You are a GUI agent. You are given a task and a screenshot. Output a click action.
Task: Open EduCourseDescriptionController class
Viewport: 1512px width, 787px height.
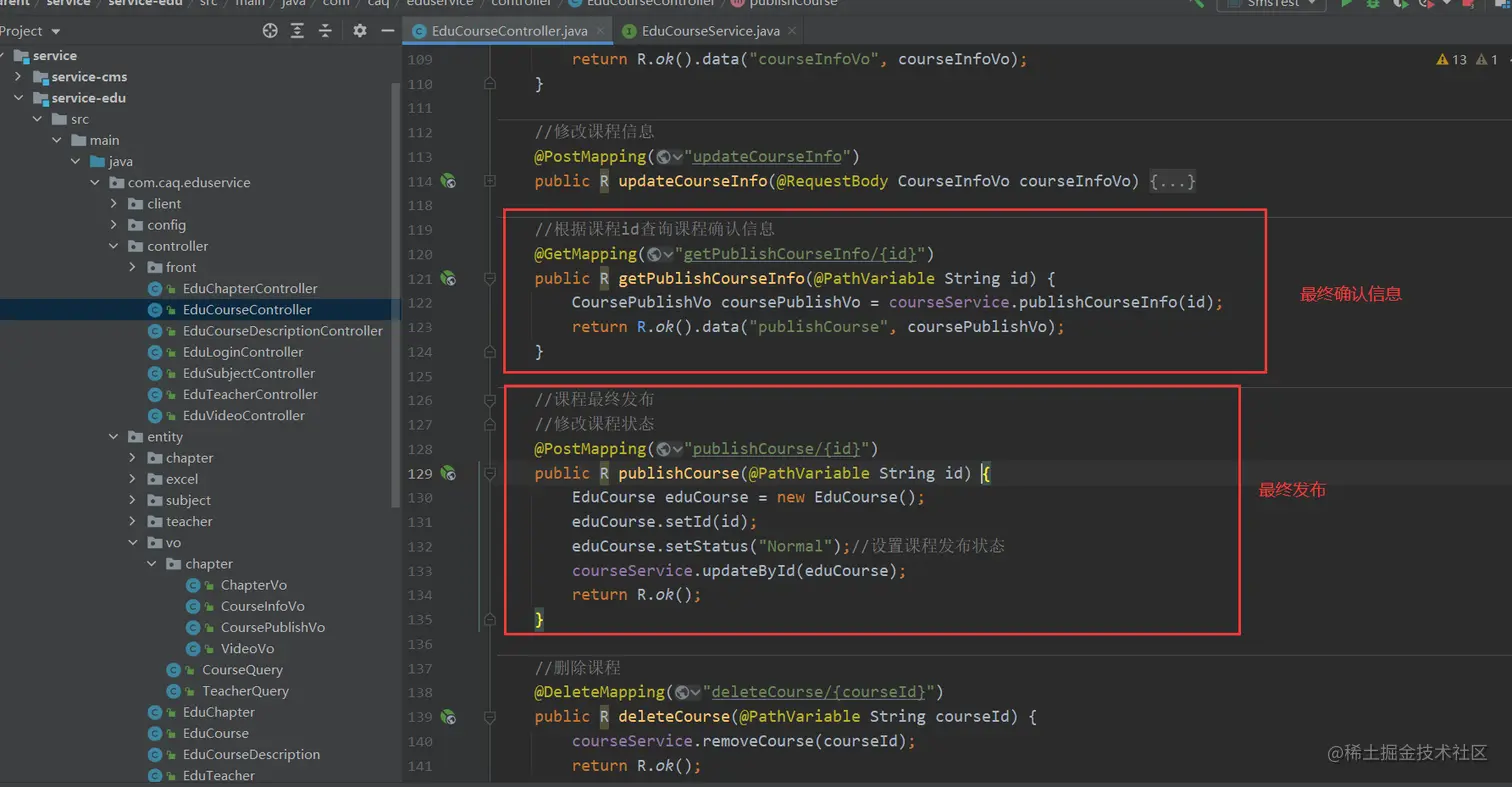[282, 331]
